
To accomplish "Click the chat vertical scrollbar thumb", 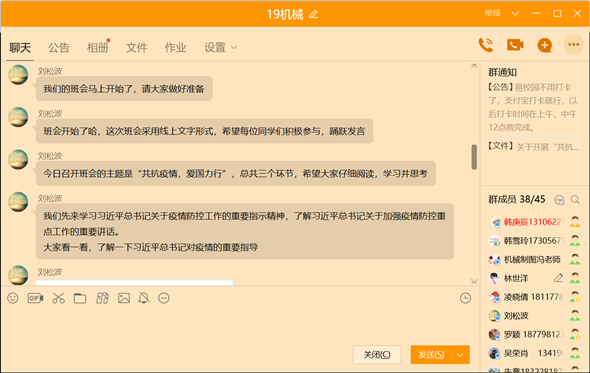I will pos(474,157).
